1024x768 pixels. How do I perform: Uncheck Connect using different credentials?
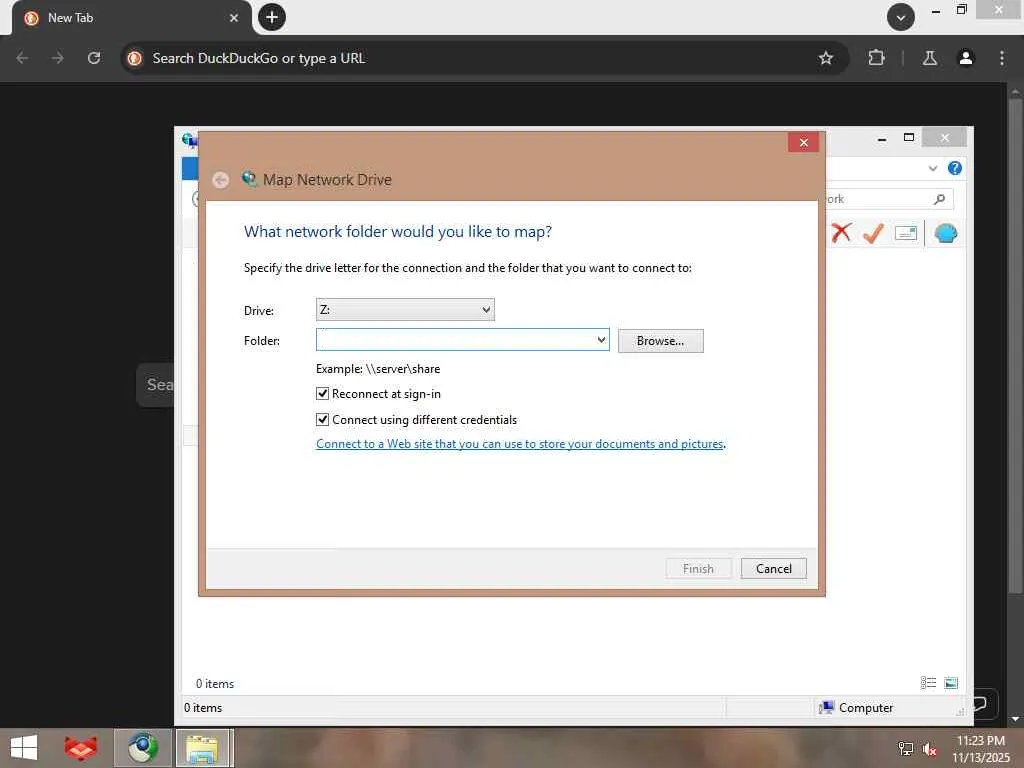[x=322, y=419]
